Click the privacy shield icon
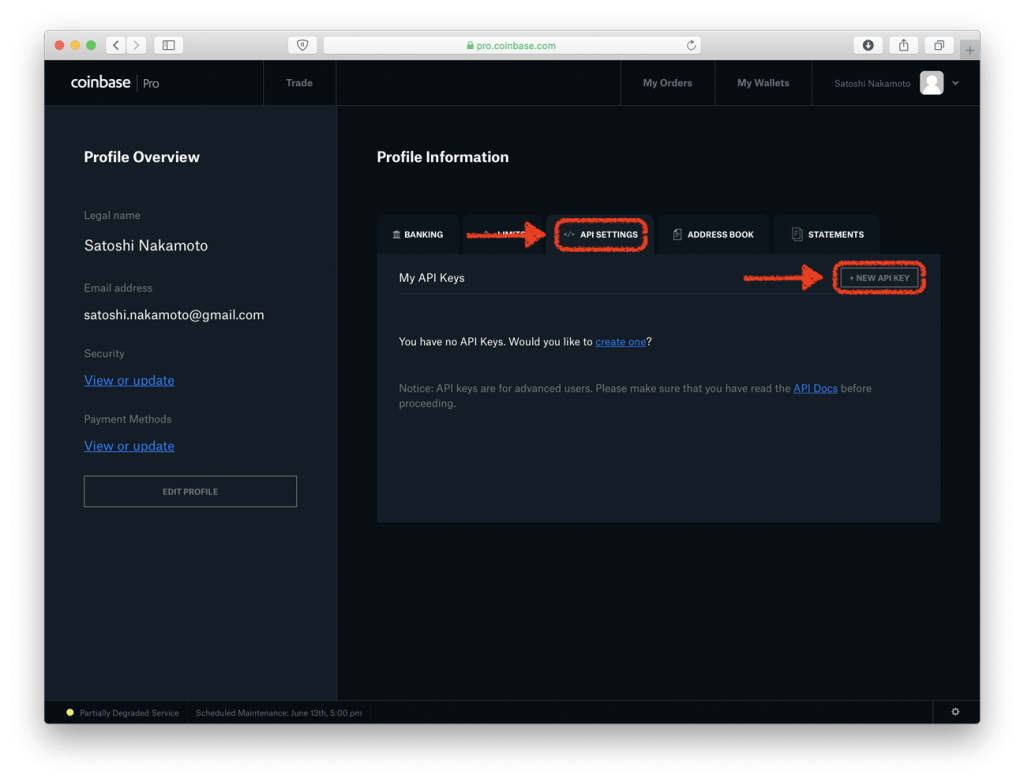Screen dimensions: 1024x782 [302, 45]
